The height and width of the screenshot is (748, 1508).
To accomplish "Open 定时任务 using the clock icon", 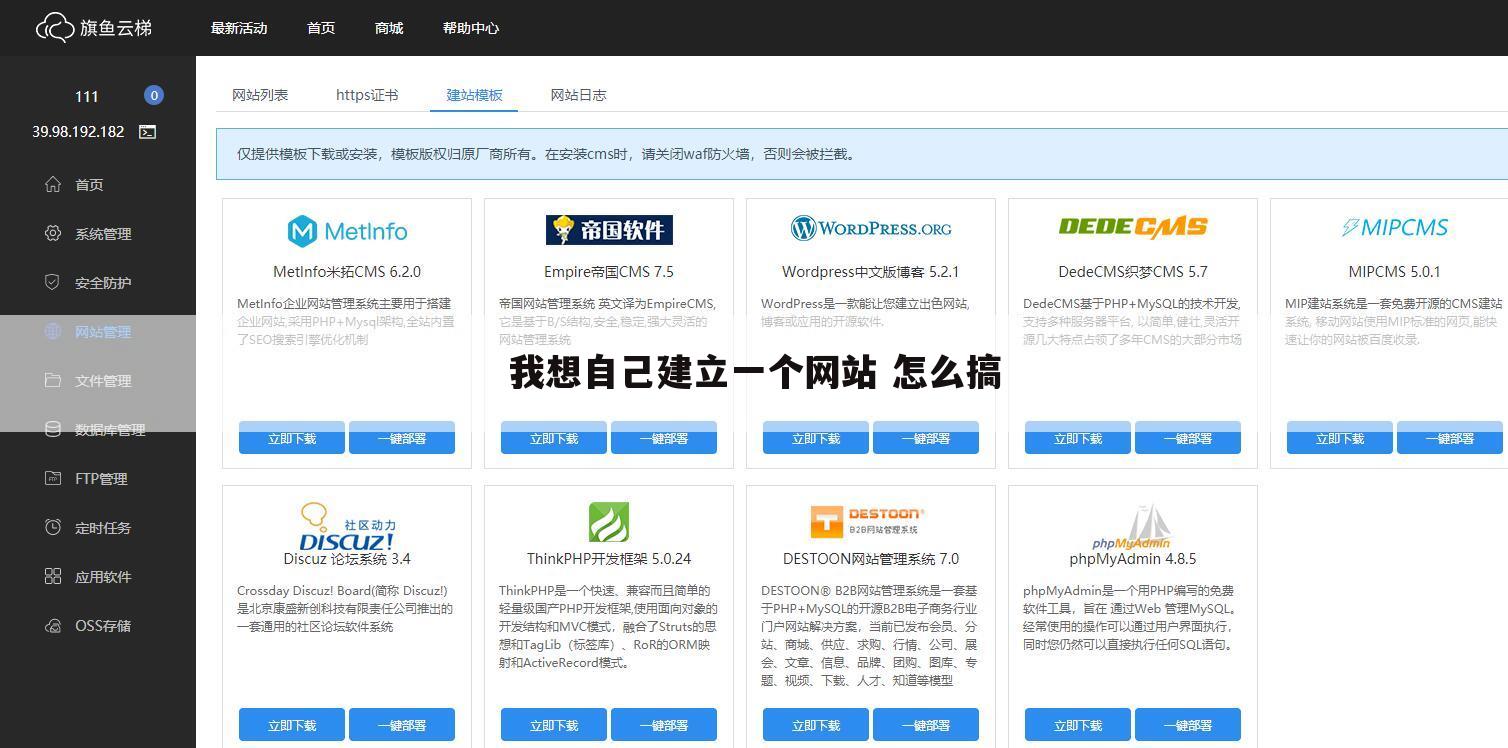I will click(53, 527).
